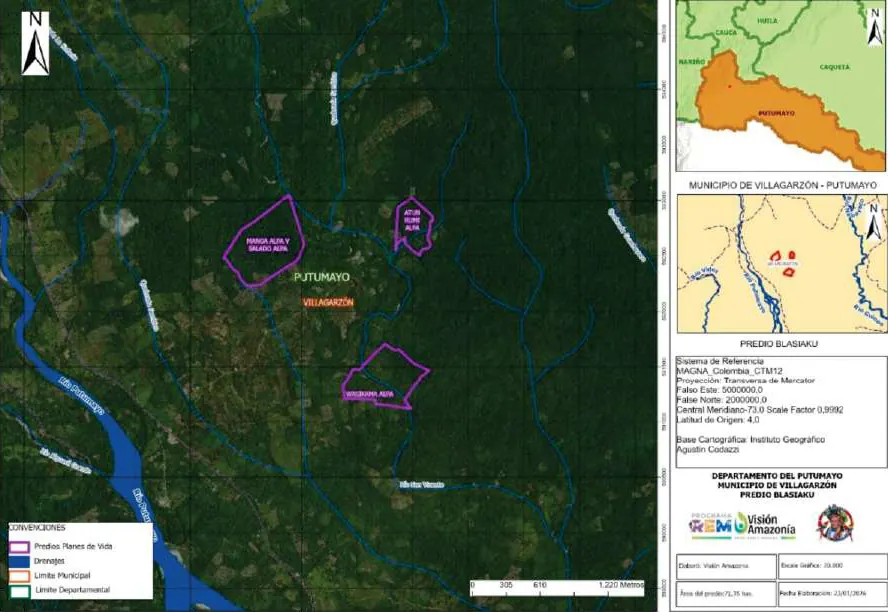
Task: Click the orange VILLAGARZÓN label on the main map
Action: (328, 303)
